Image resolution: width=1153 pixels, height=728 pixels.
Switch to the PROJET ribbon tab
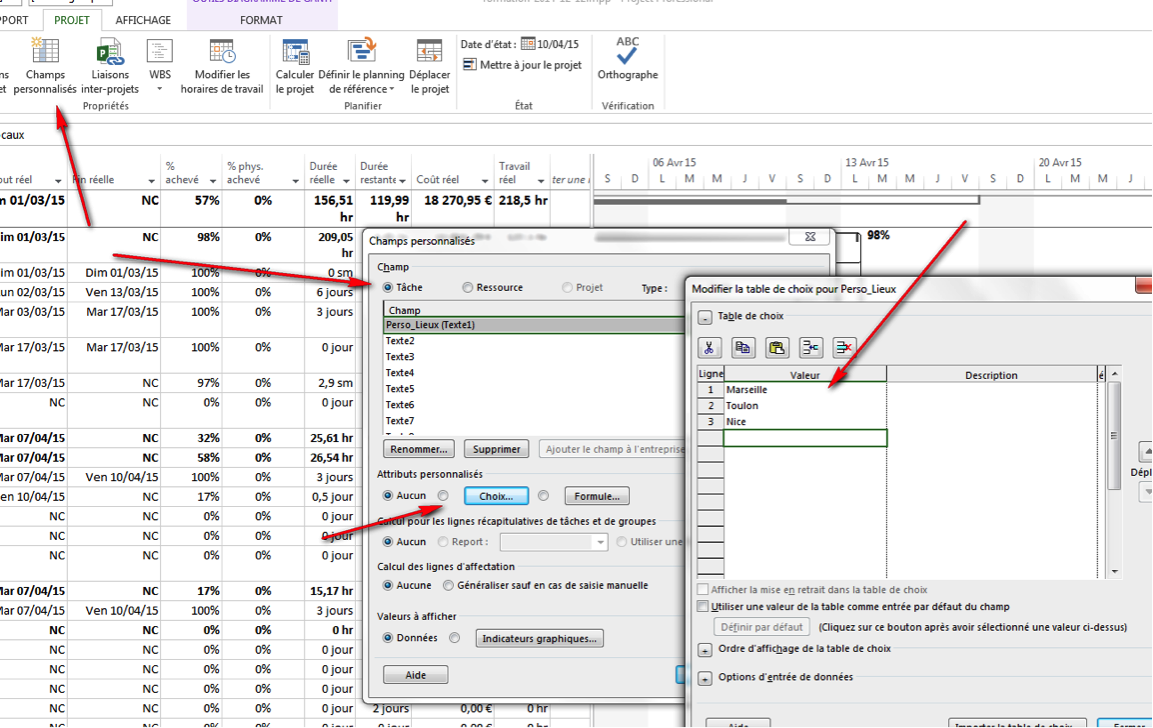click(x=72, y=20)
